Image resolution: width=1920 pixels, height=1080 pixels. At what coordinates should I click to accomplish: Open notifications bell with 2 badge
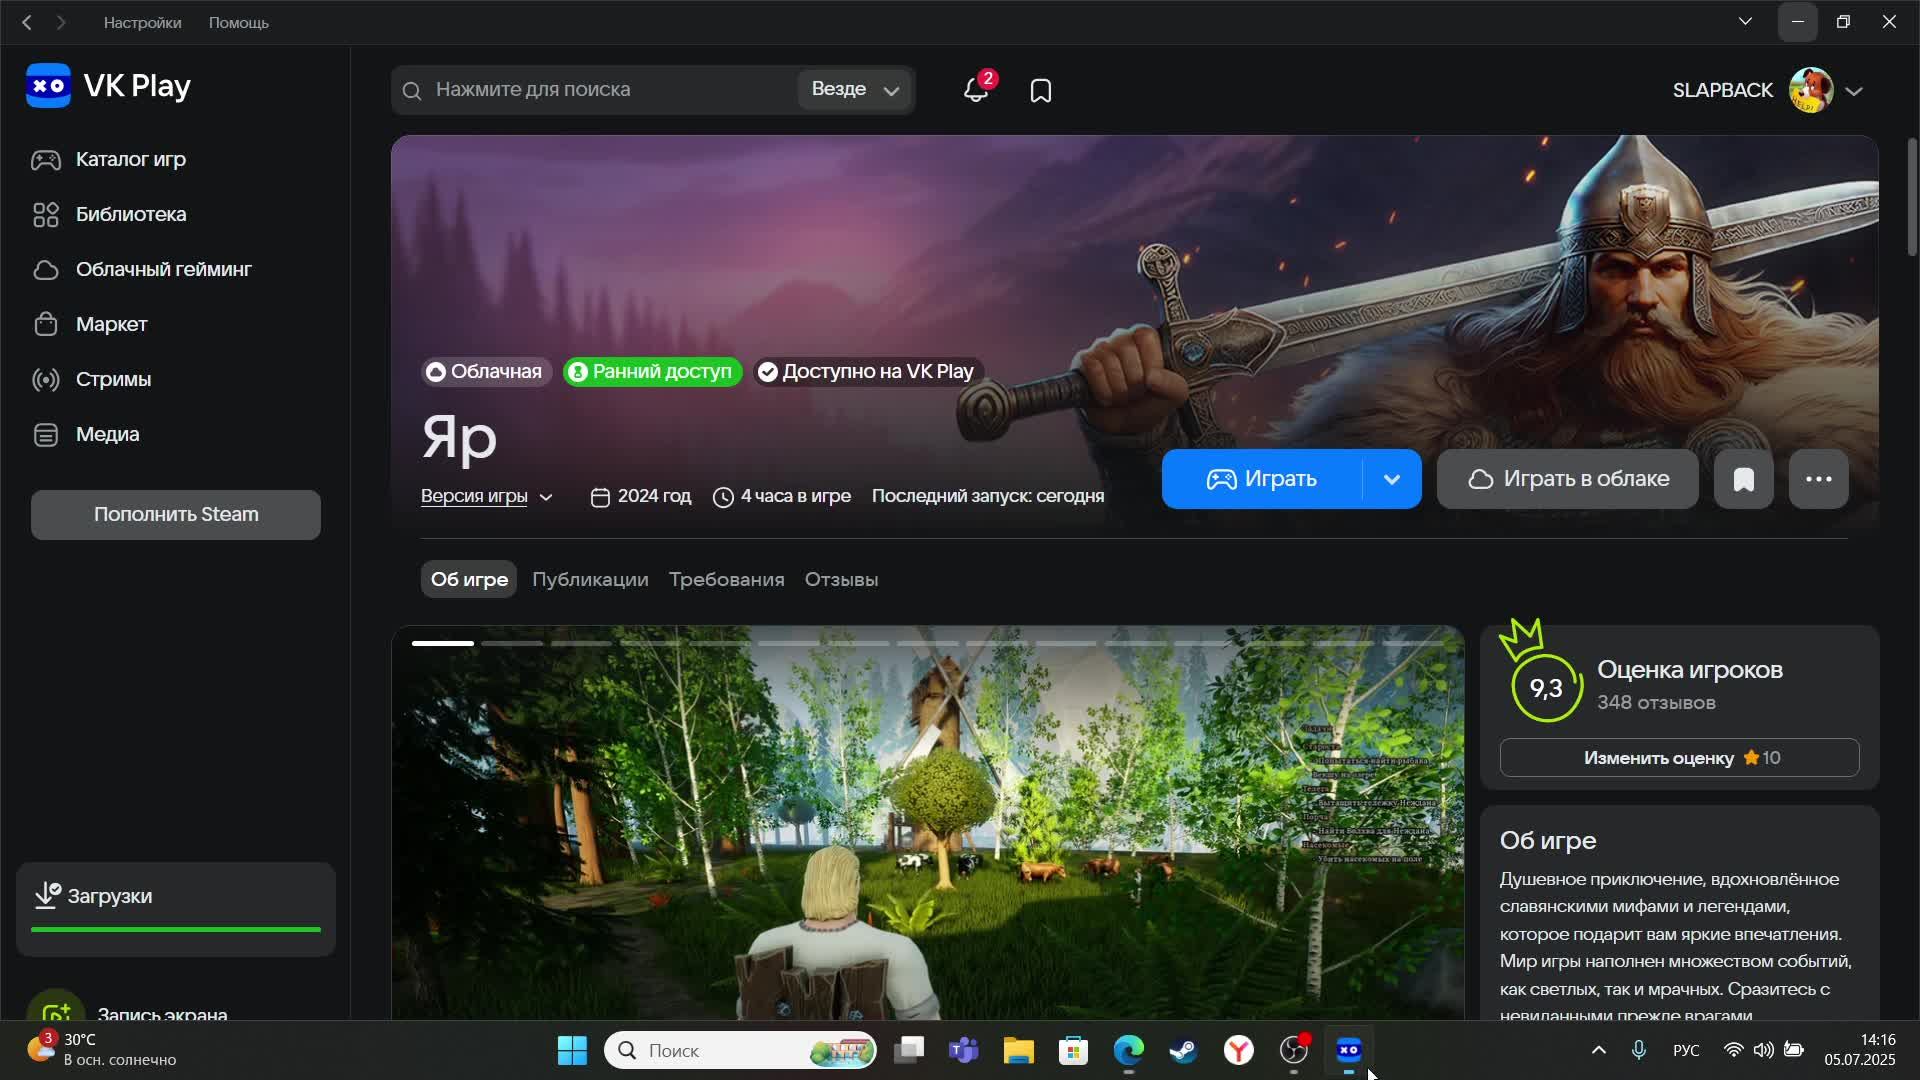coord(977,89)
